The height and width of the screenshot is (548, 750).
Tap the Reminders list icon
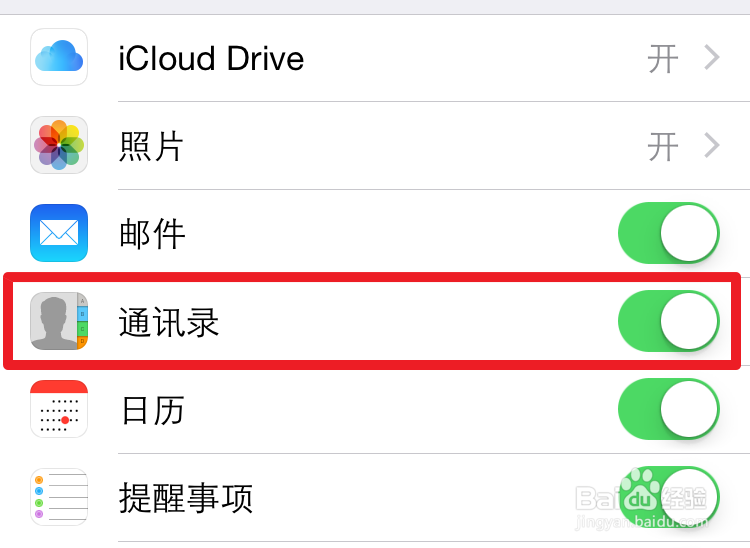point(59,497)
